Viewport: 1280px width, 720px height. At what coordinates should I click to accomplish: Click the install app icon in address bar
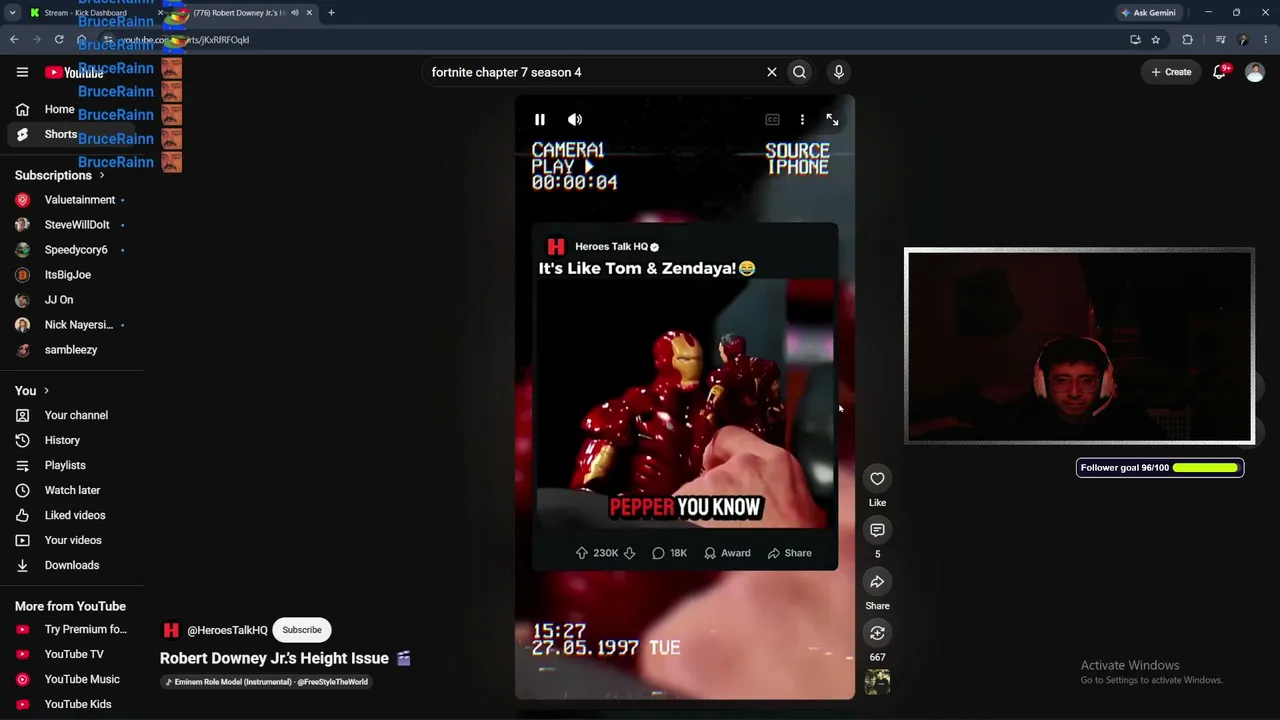pos(1135,40)
